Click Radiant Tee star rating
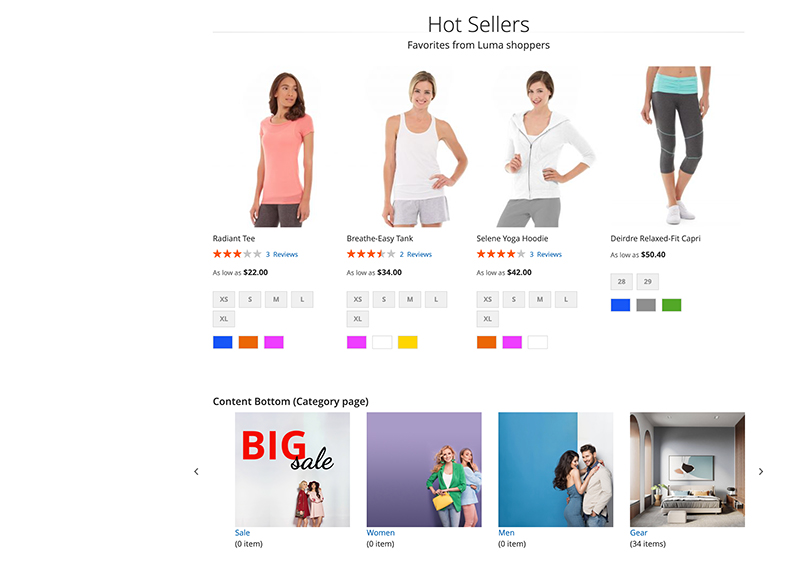Image resolution: width=800 pixels, height=566 pixels. coord(237,254)
